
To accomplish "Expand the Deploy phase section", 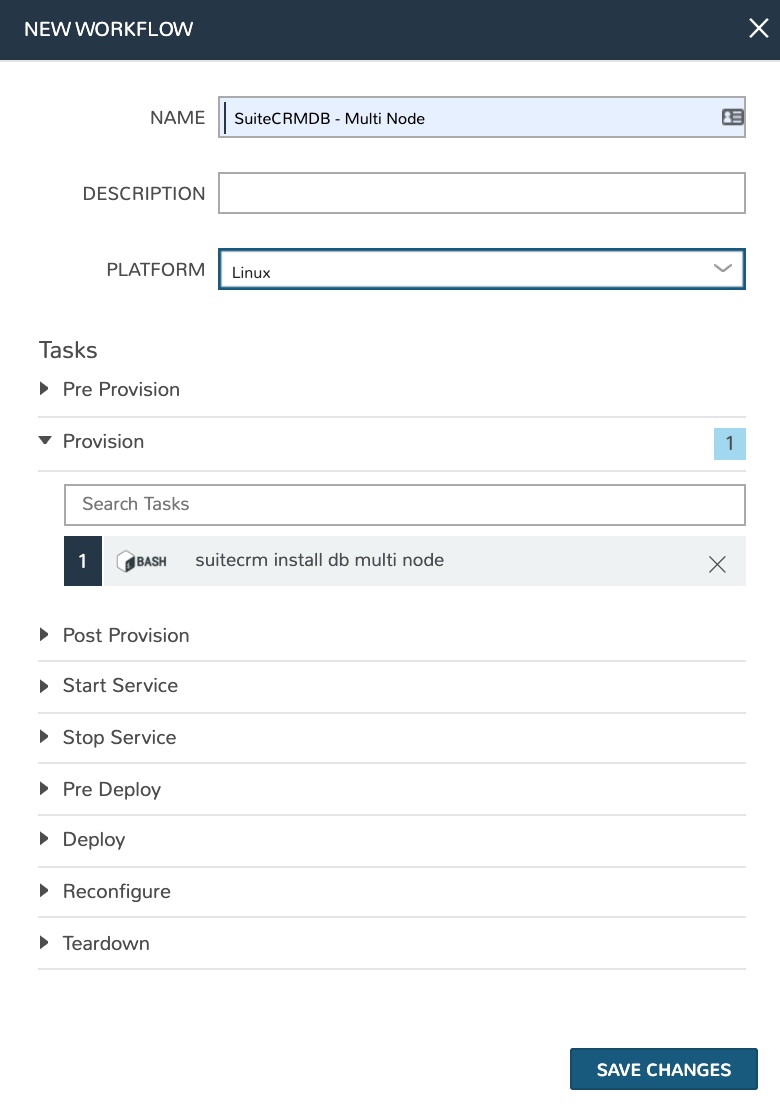I will click(93, 839).
